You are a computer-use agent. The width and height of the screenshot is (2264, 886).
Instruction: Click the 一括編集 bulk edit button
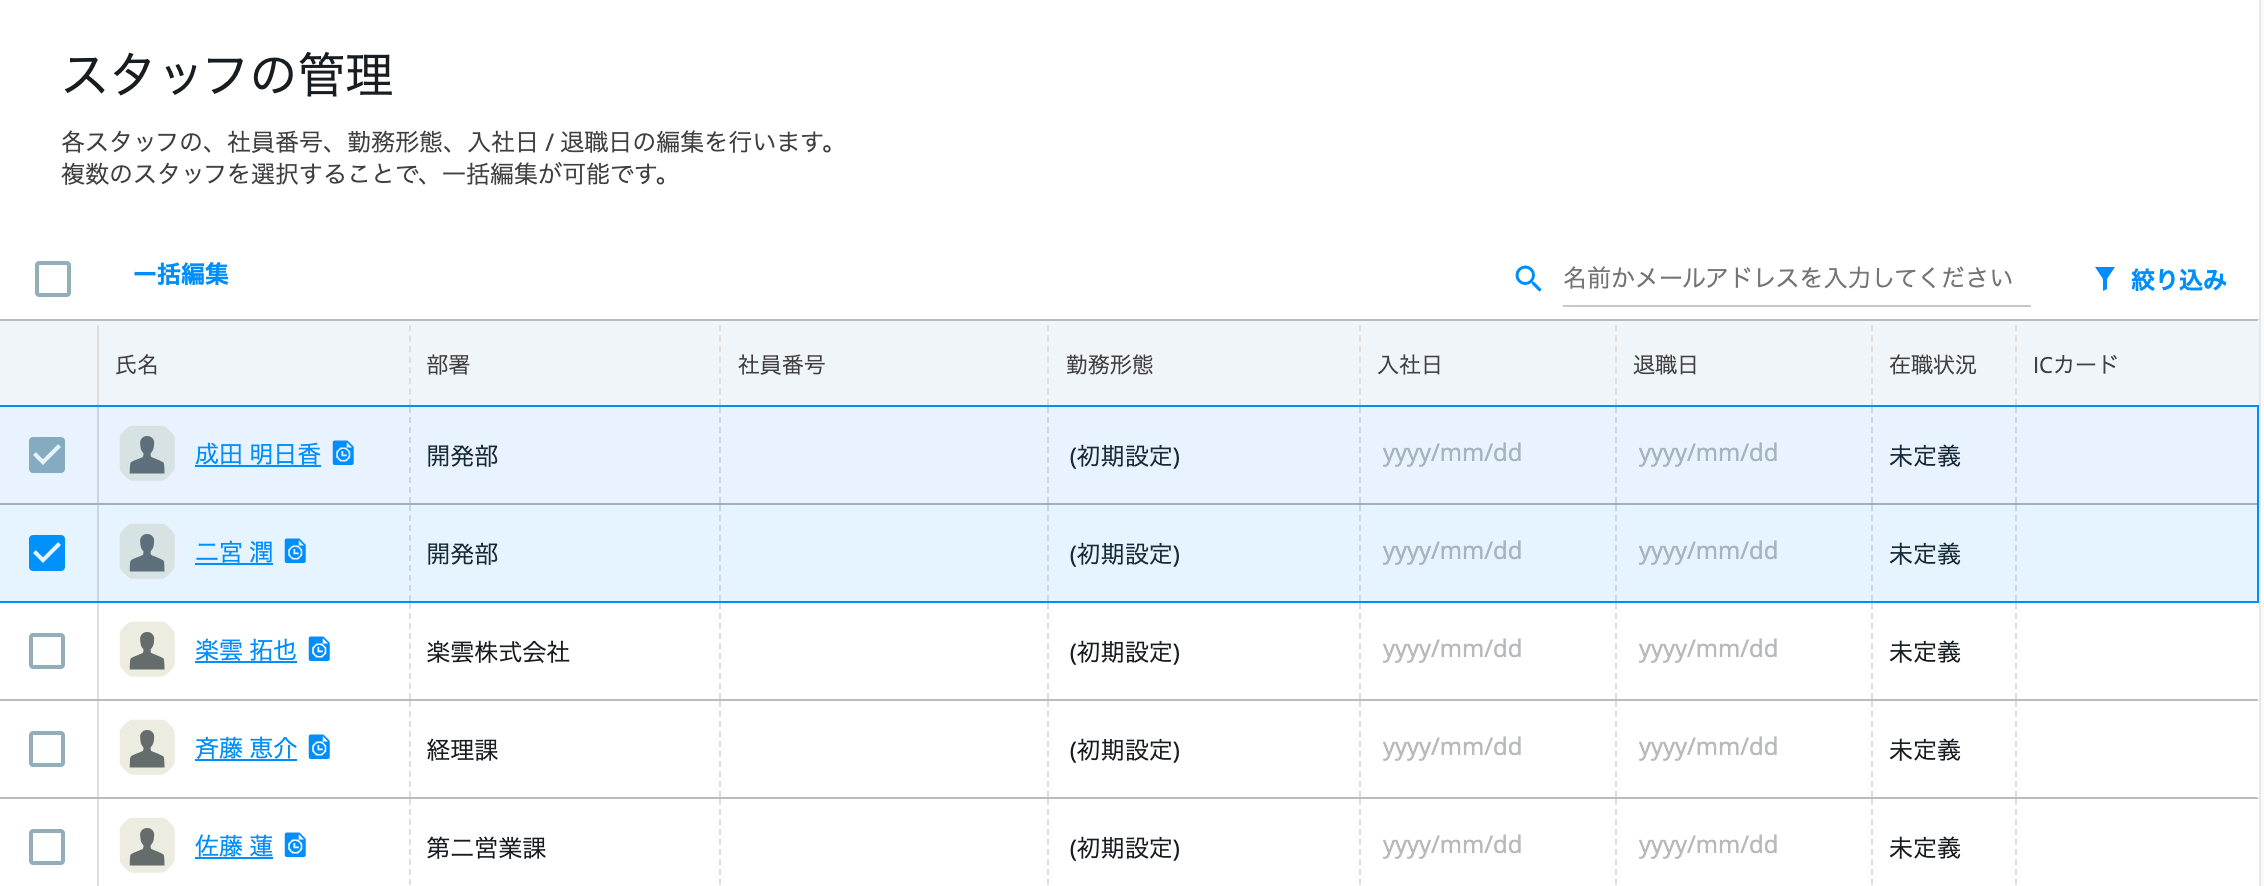(181, 275)
